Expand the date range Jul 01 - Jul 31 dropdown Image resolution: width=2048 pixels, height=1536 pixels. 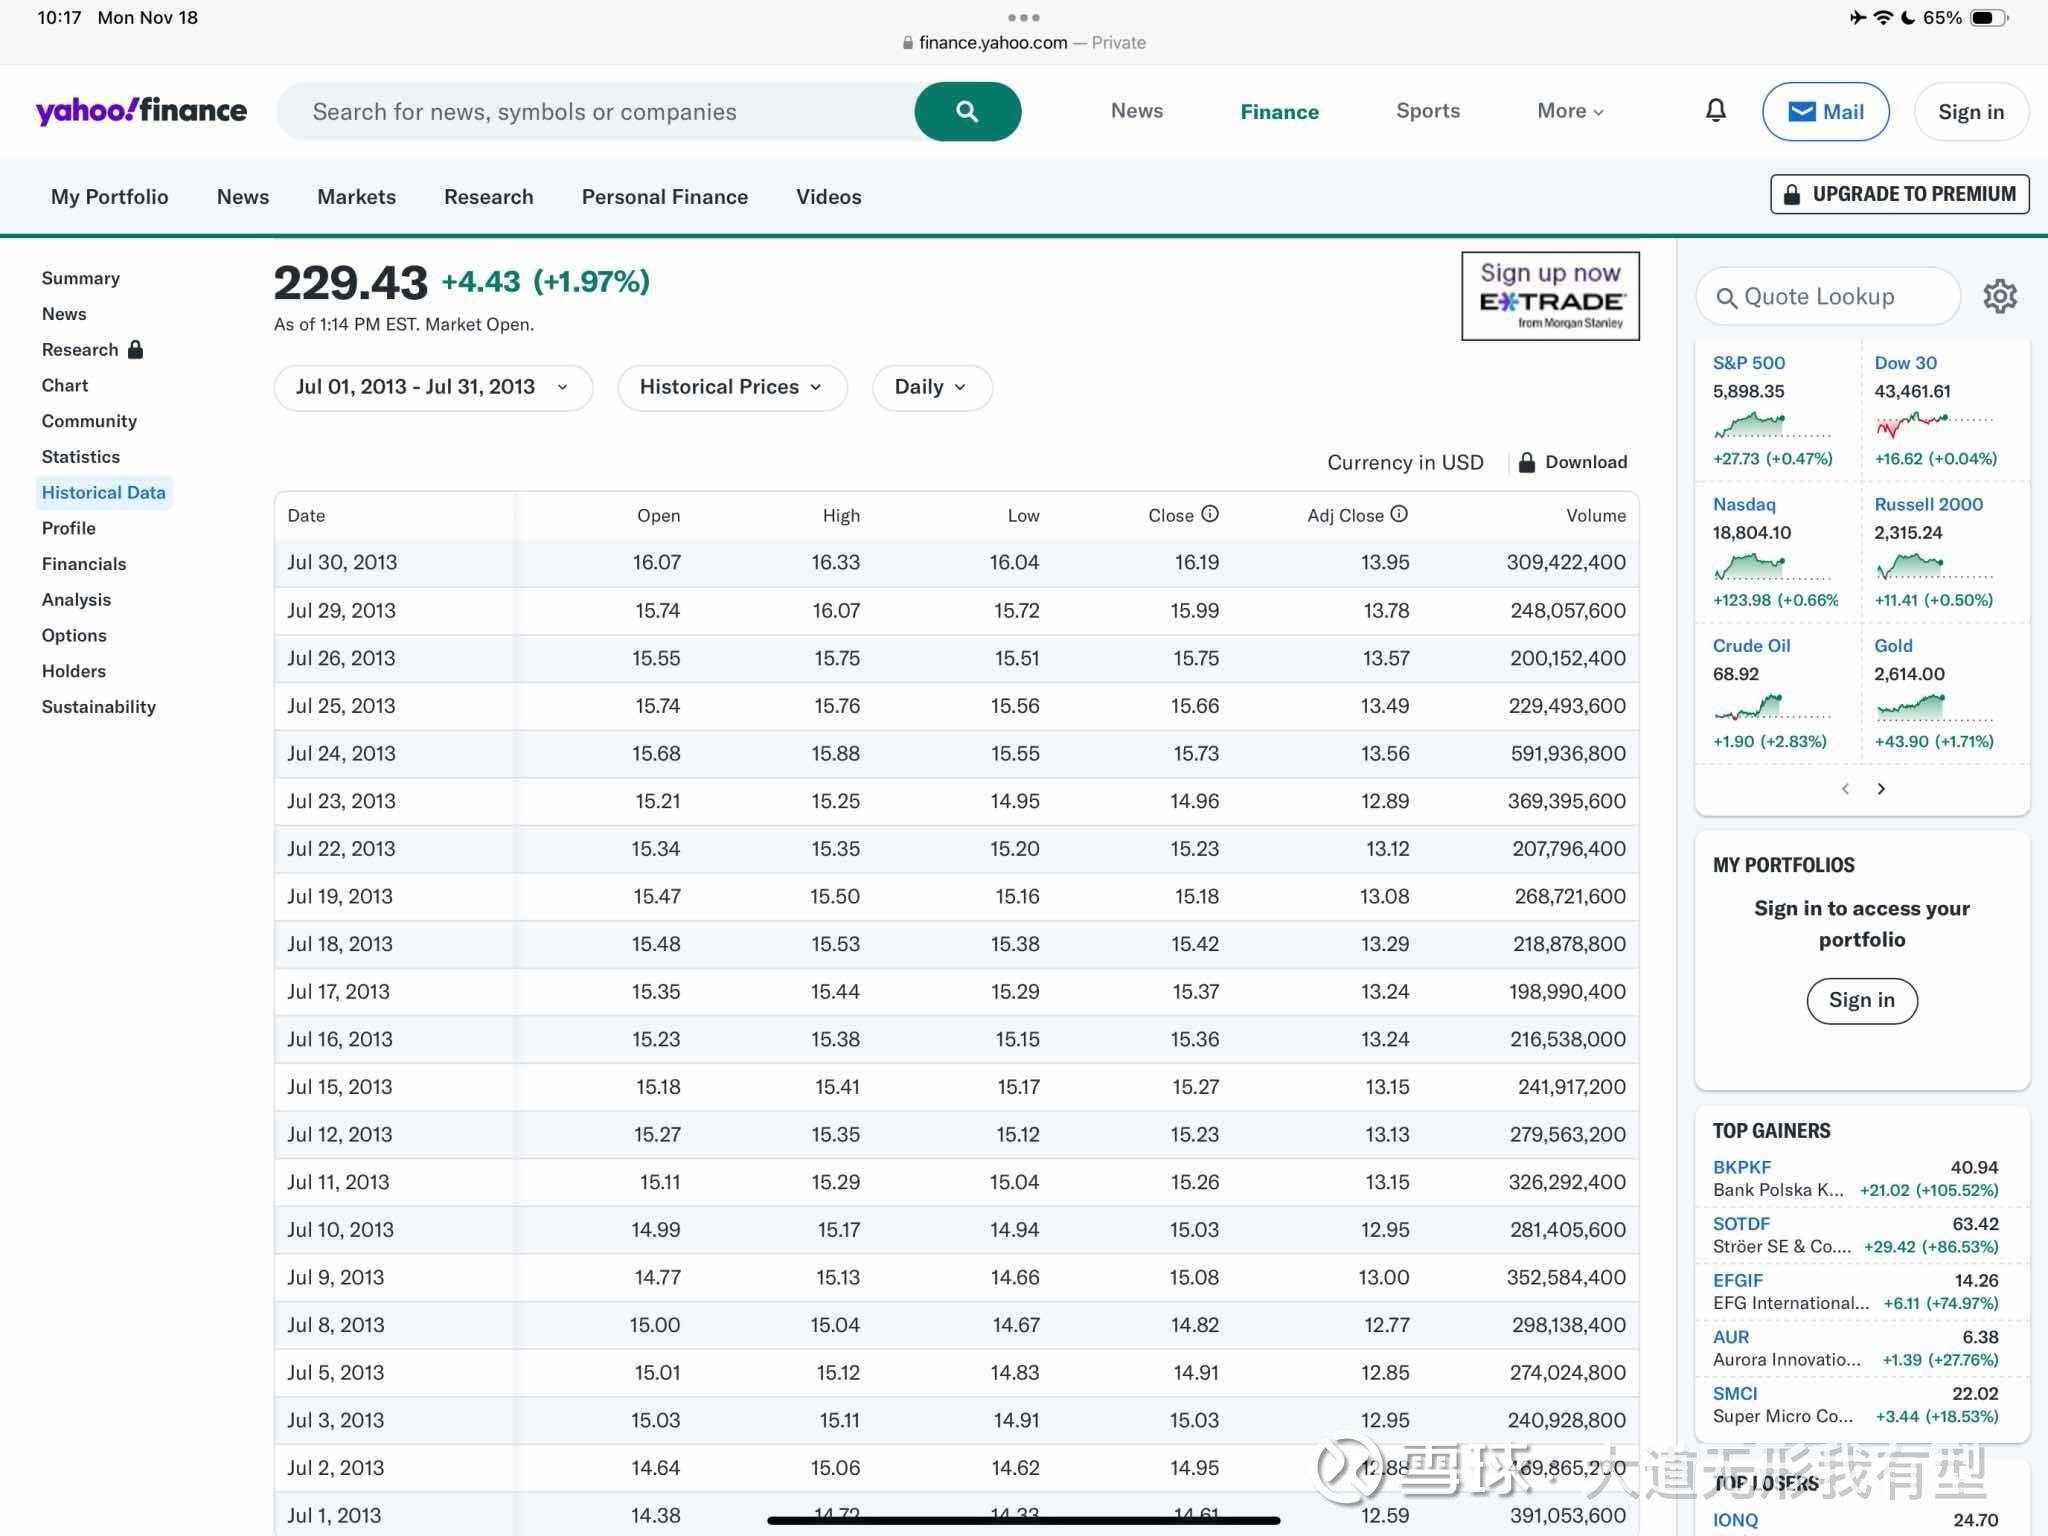[x=433, y=387]
